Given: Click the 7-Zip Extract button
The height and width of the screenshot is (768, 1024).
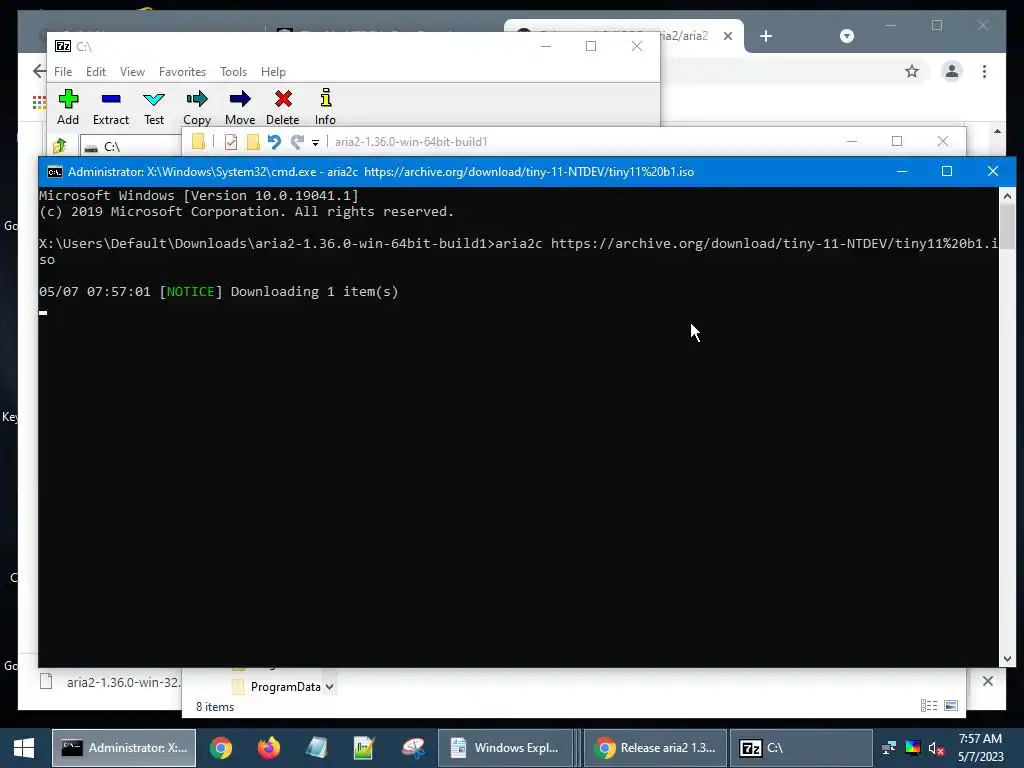Looking at the screenshot, I should click(111, 108).
